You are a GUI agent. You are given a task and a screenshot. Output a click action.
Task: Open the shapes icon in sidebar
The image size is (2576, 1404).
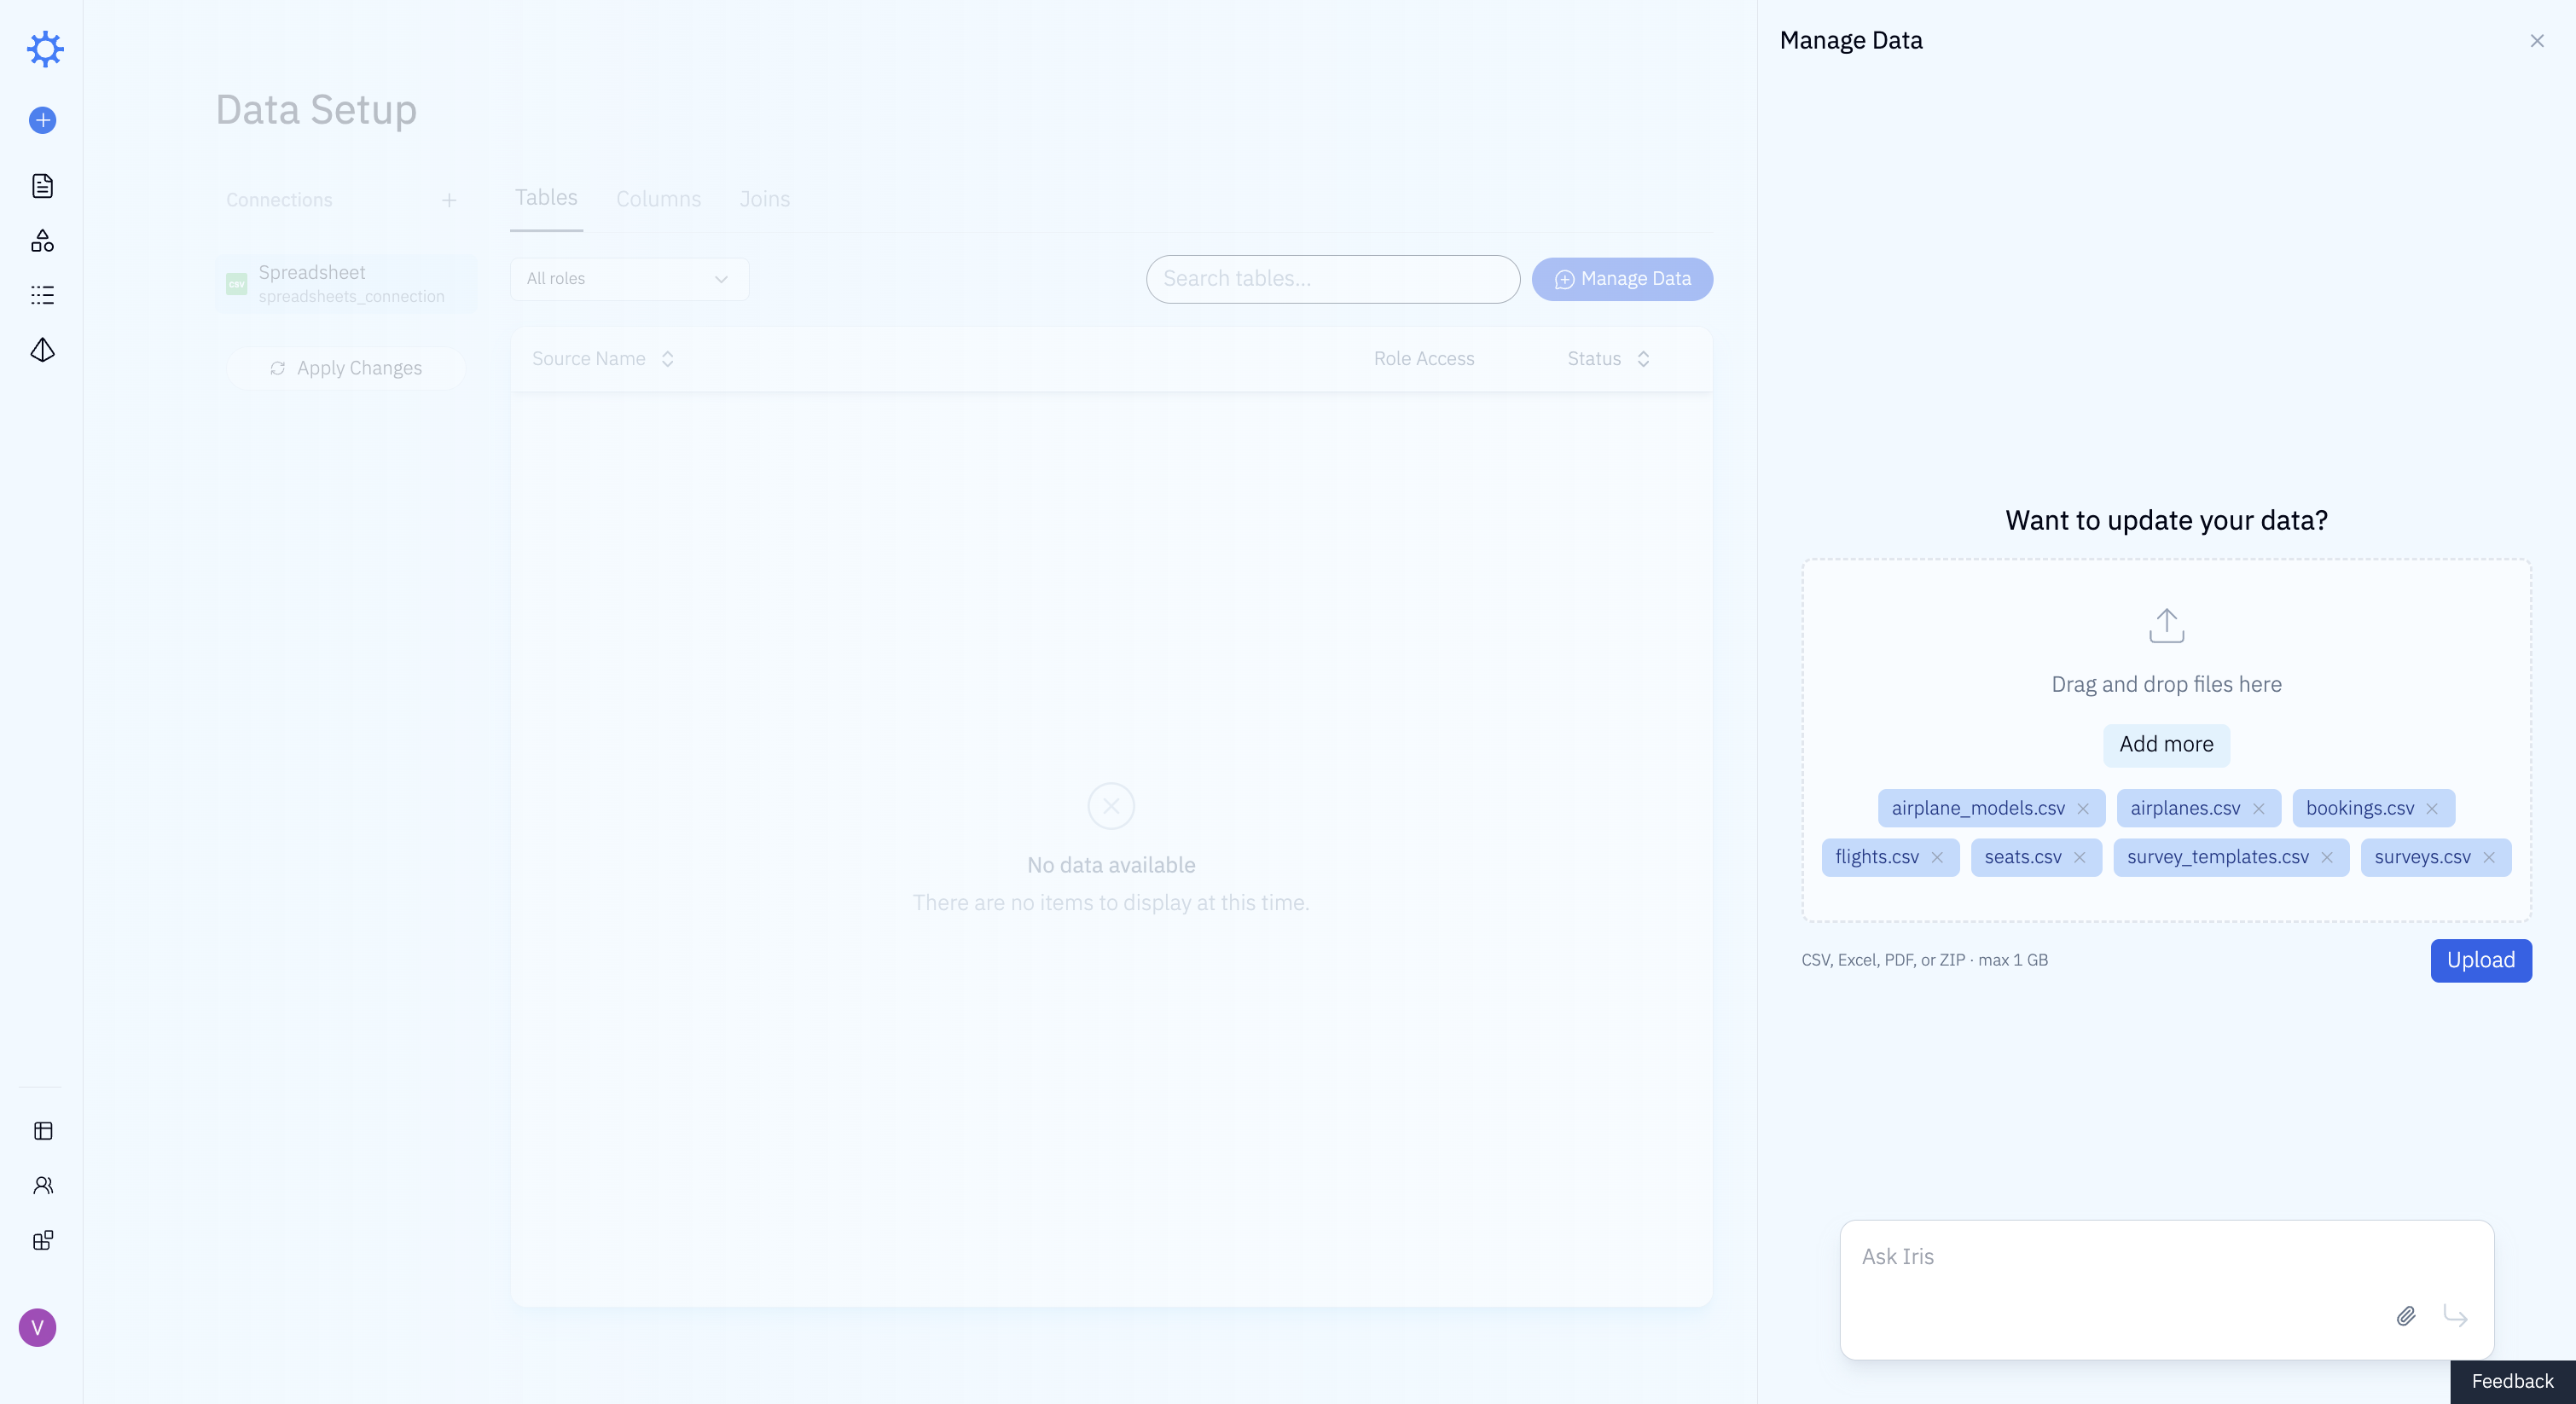coord(43,241)
